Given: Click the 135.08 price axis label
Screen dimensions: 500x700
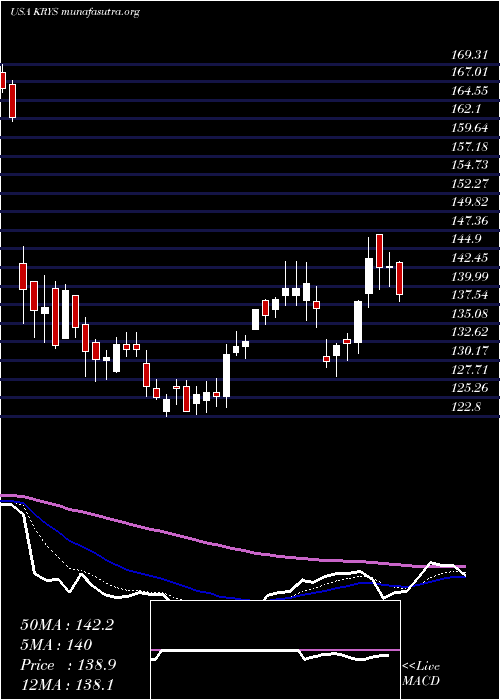Looking at the screenshot, I should click(x=470, y=314).
